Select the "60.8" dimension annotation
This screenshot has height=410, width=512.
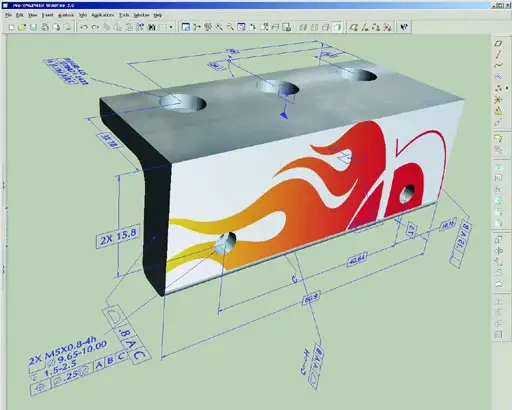pyautogui.click(x=311, y=298)
